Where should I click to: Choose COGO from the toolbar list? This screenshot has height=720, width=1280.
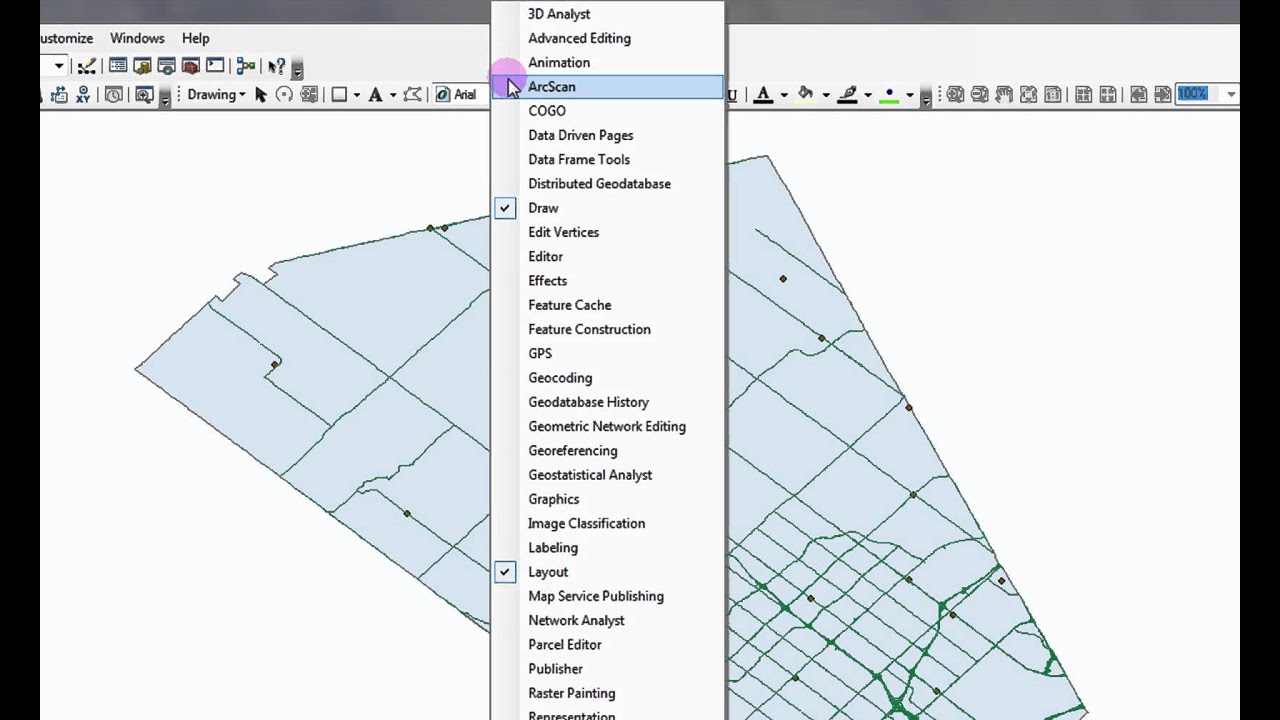(607, 111)
